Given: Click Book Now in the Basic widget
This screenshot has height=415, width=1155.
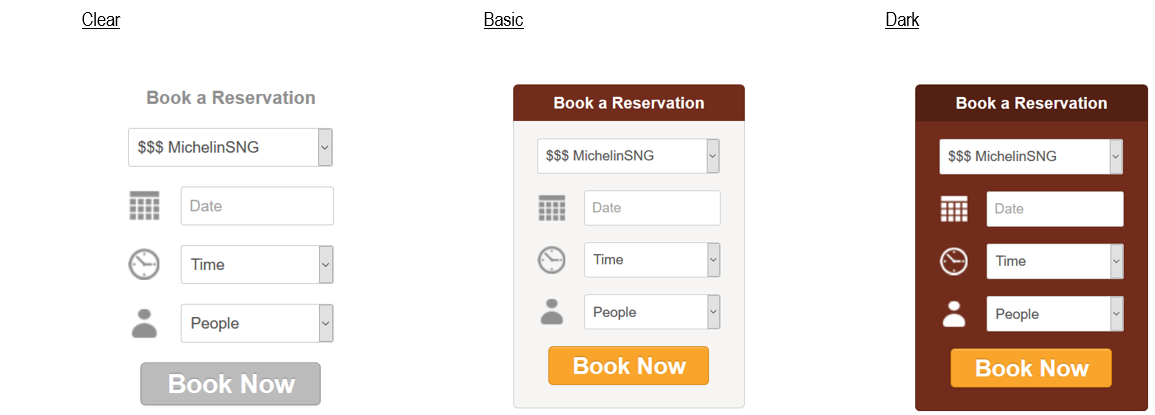Looking at the screenshot, I should (628, 366).
